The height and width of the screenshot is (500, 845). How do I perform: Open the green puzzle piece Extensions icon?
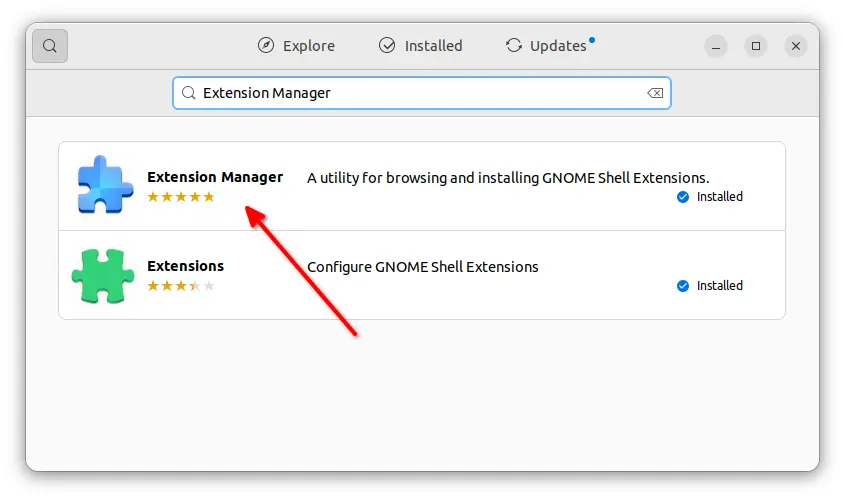point(102,275)
